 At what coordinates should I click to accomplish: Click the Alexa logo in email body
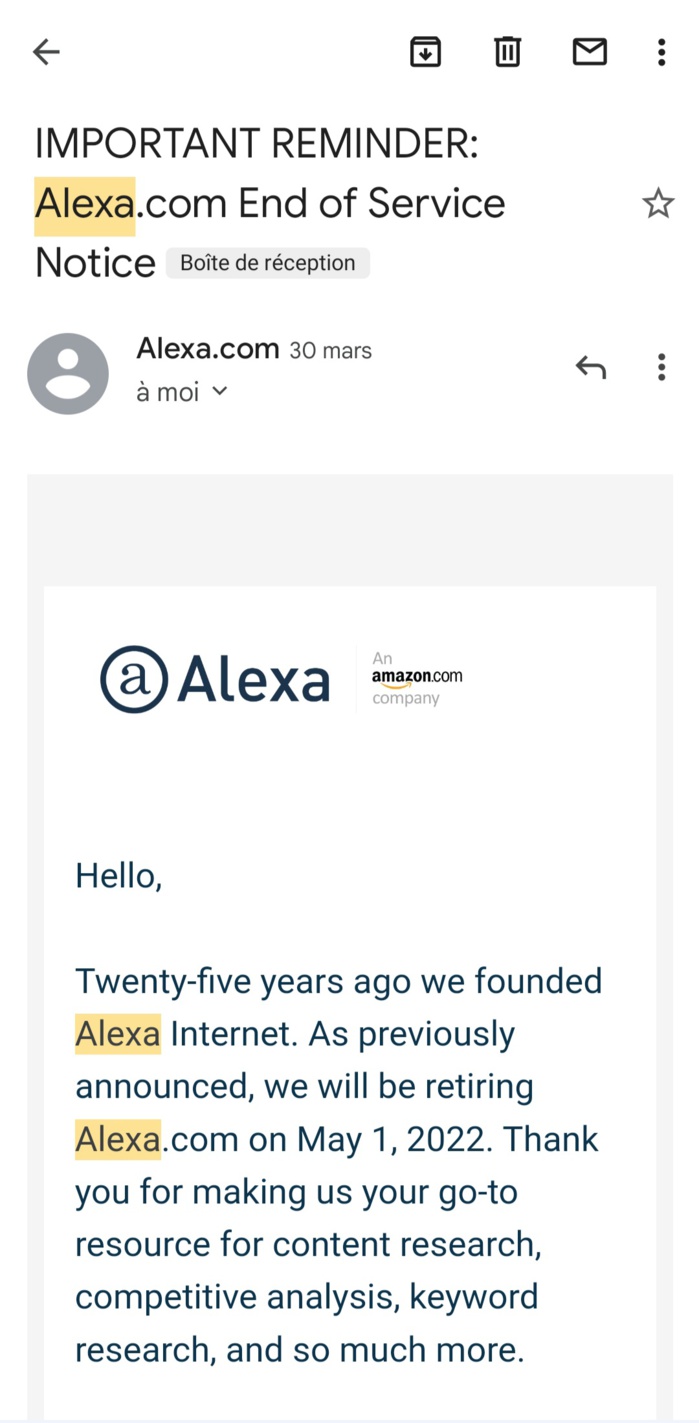click(215, 680)
